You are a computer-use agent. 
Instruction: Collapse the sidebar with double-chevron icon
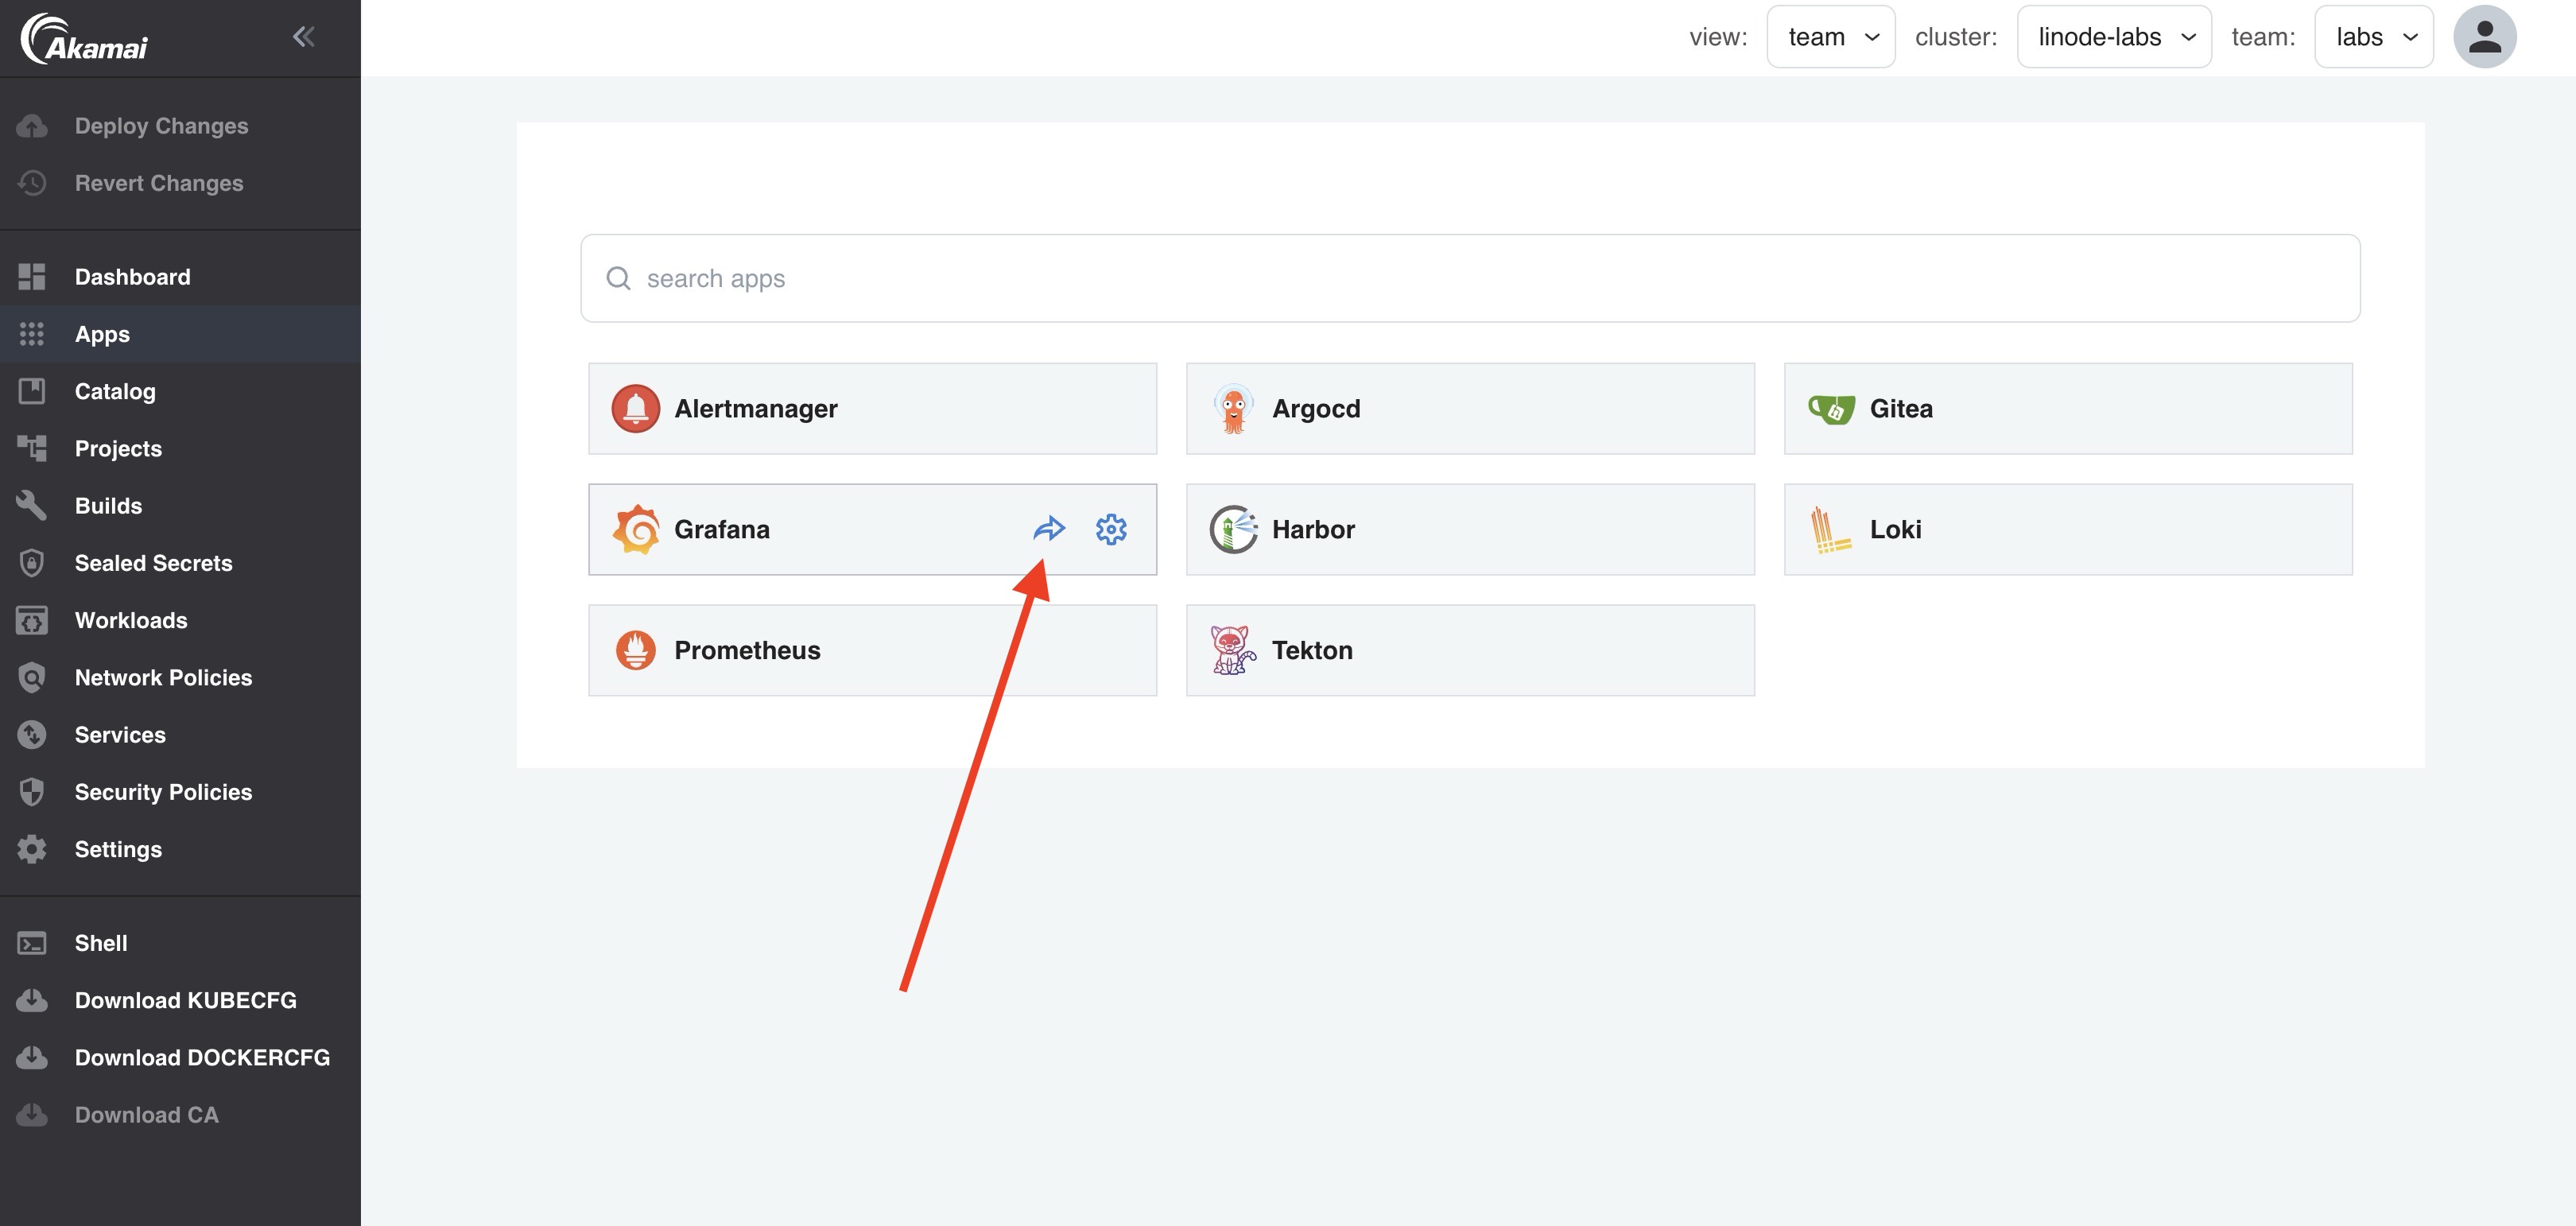pos(304,37)
